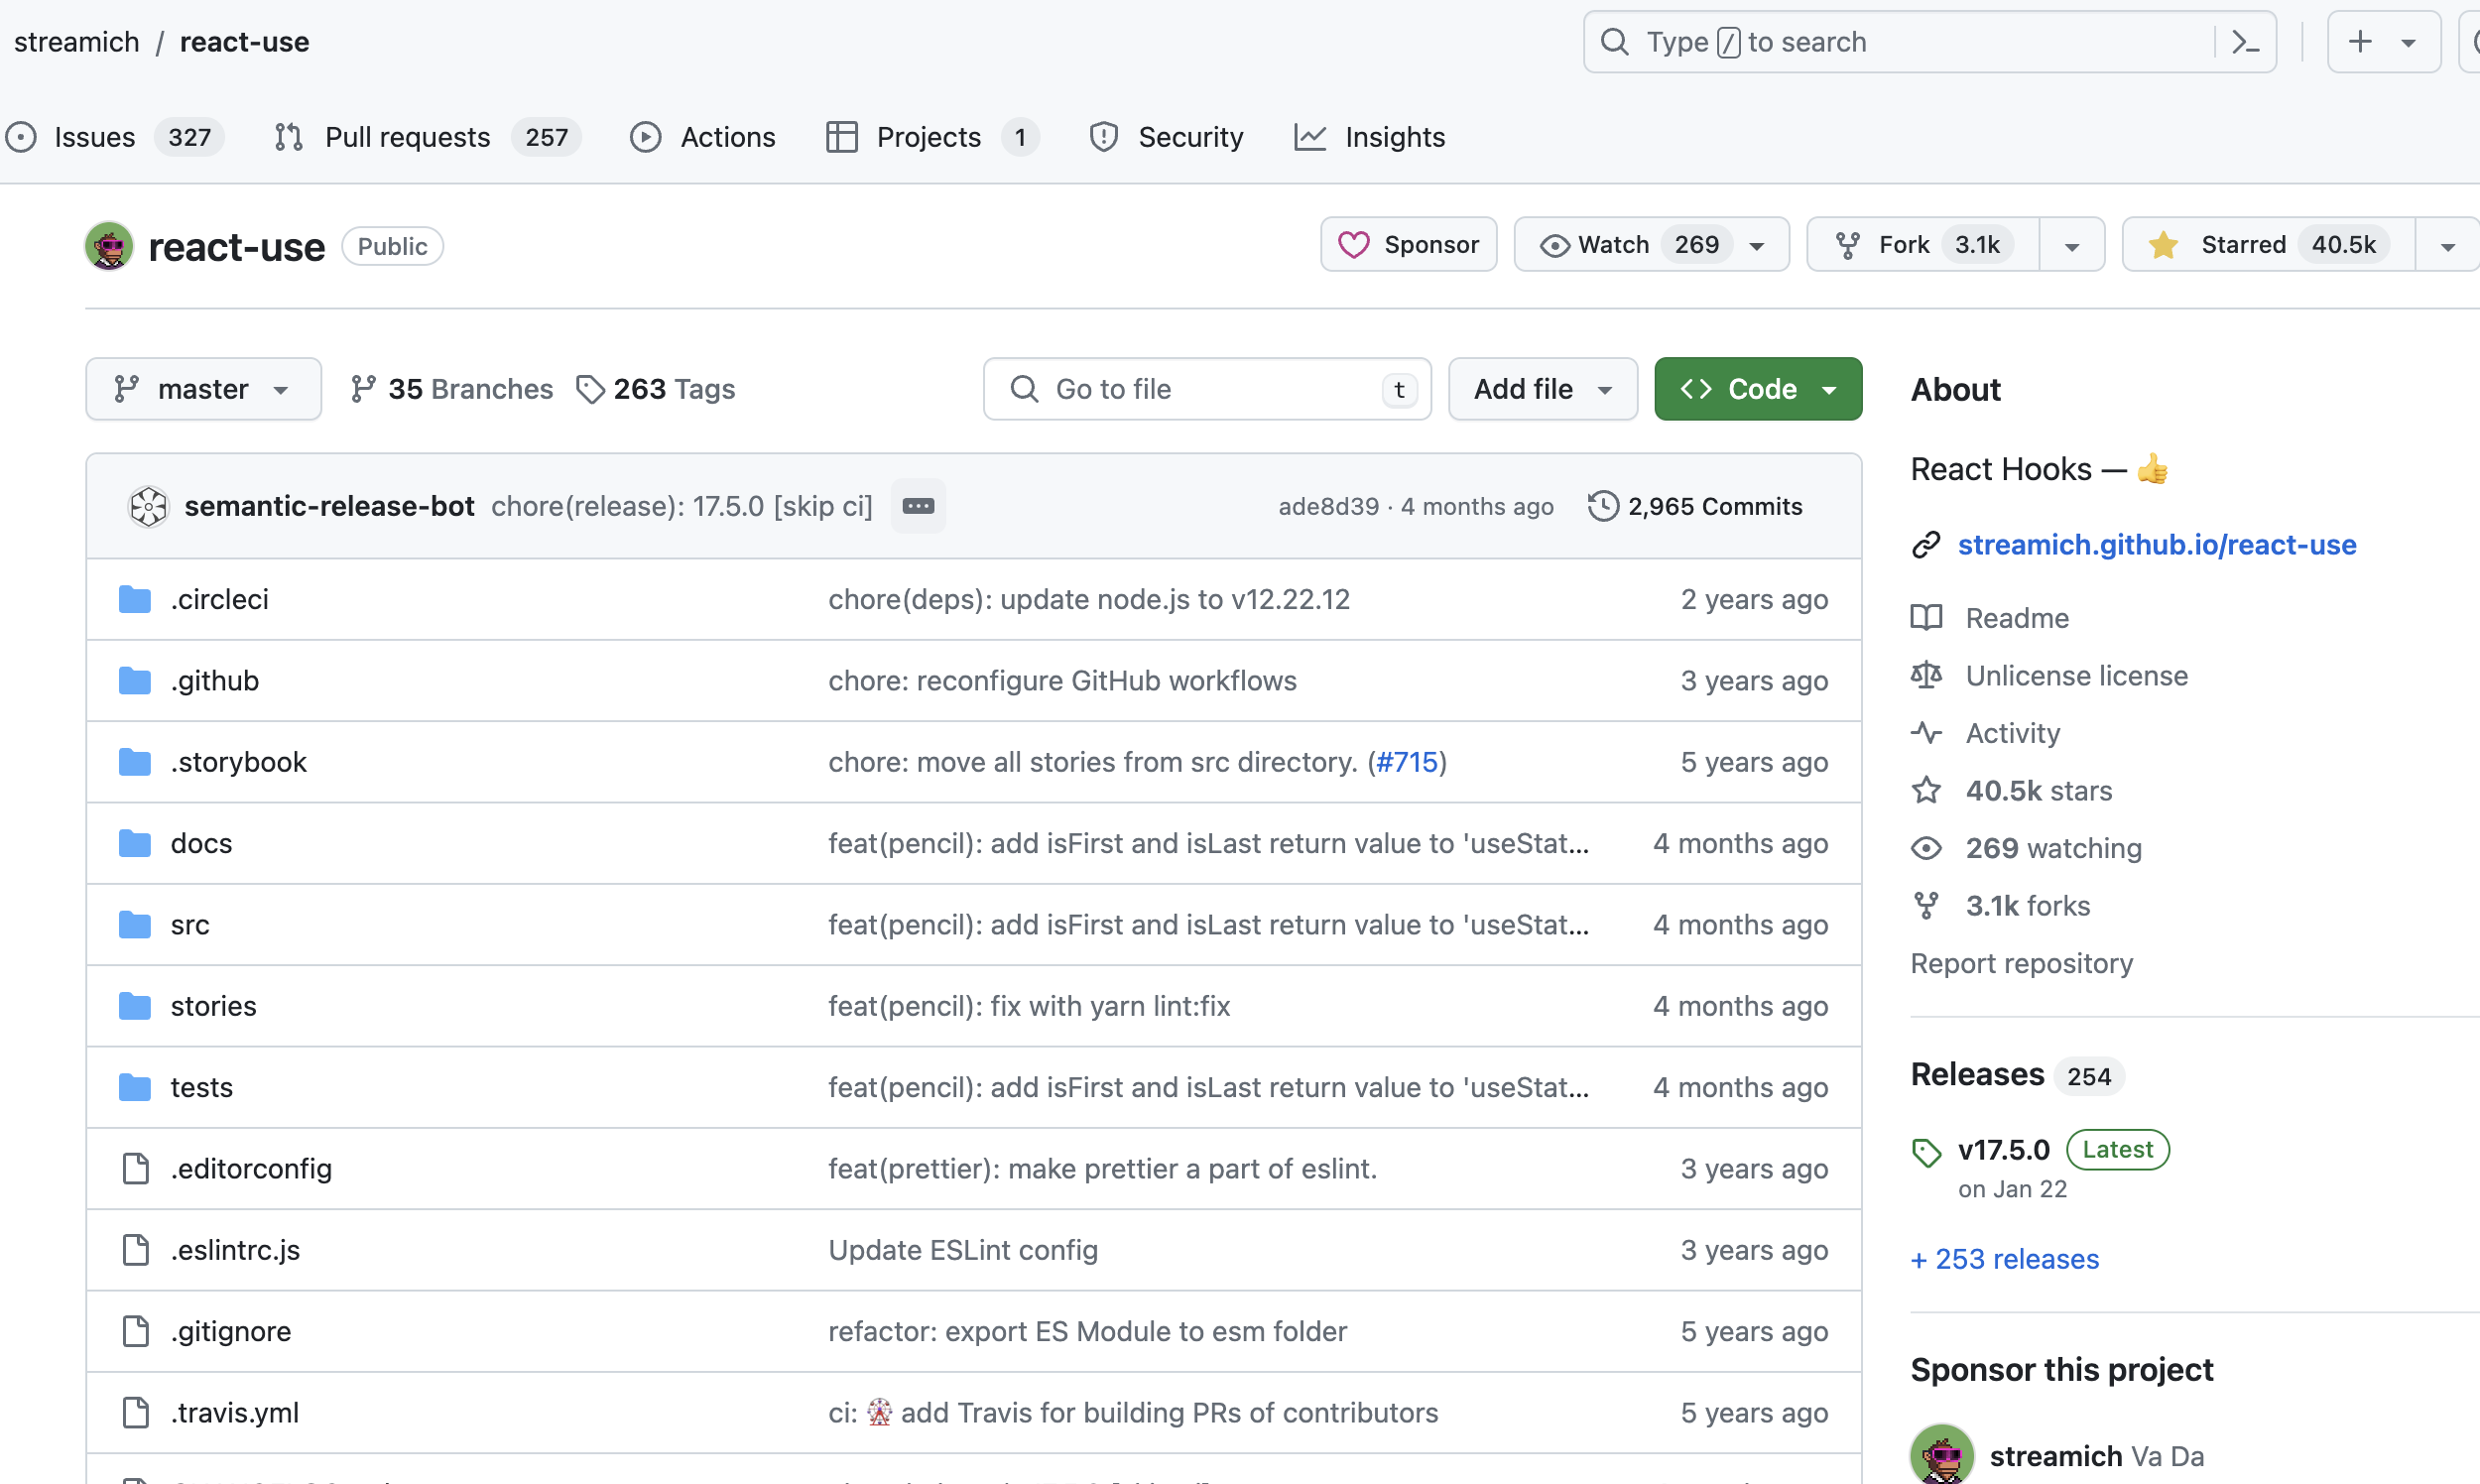
Task: Star the react-use repository
Action: (x=2267, y=243)
